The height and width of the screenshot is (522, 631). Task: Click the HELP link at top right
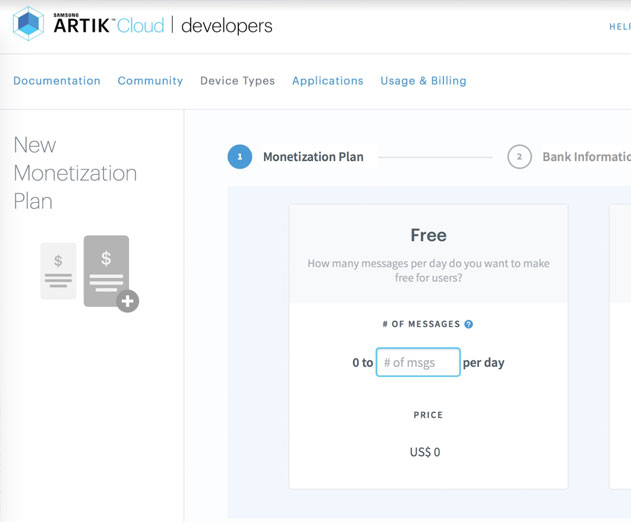click(620, 27)
